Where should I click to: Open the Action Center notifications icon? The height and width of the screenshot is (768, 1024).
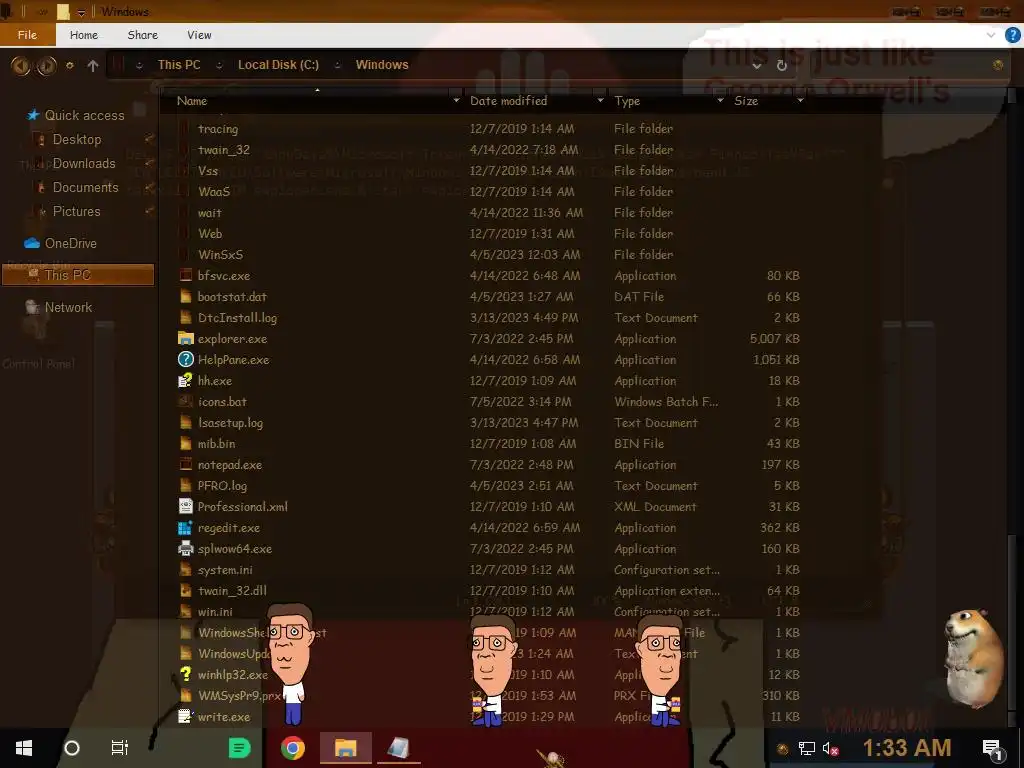[x=992, y=750]
